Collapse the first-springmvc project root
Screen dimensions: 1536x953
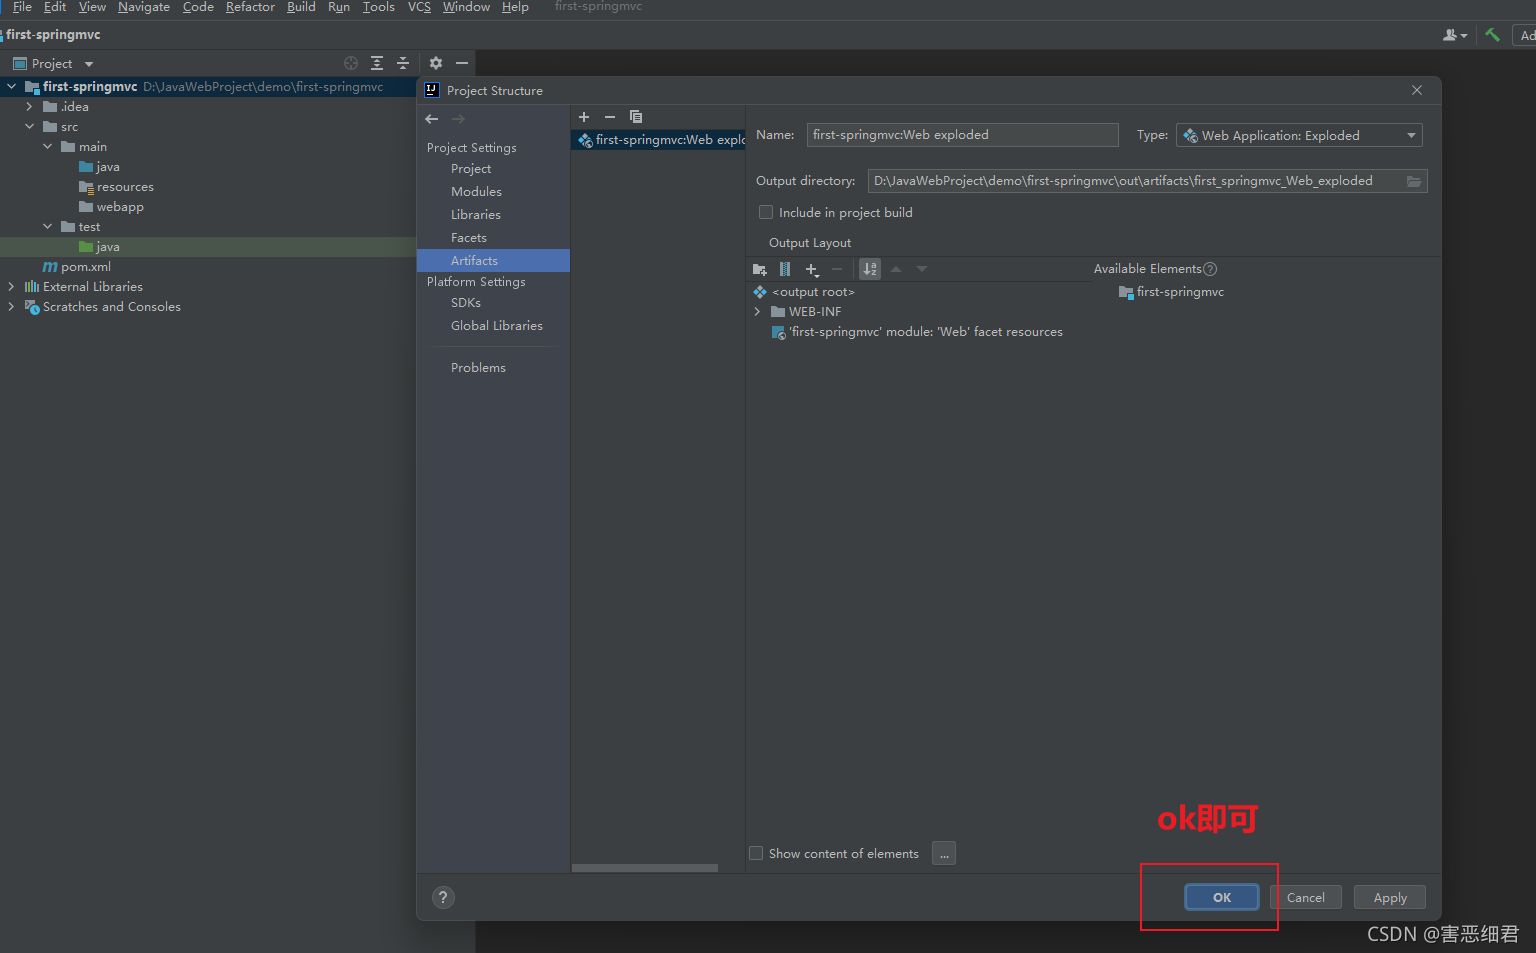tap(11, 87)
